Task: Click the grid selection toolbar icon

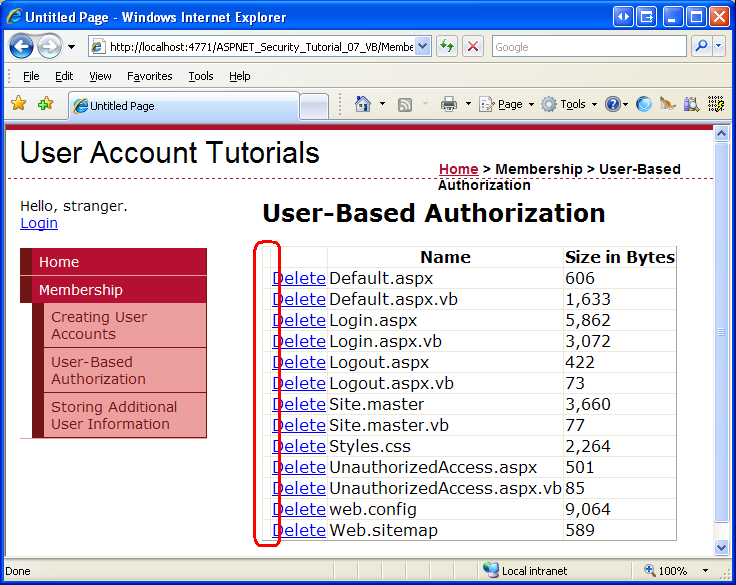Action: 716,104
